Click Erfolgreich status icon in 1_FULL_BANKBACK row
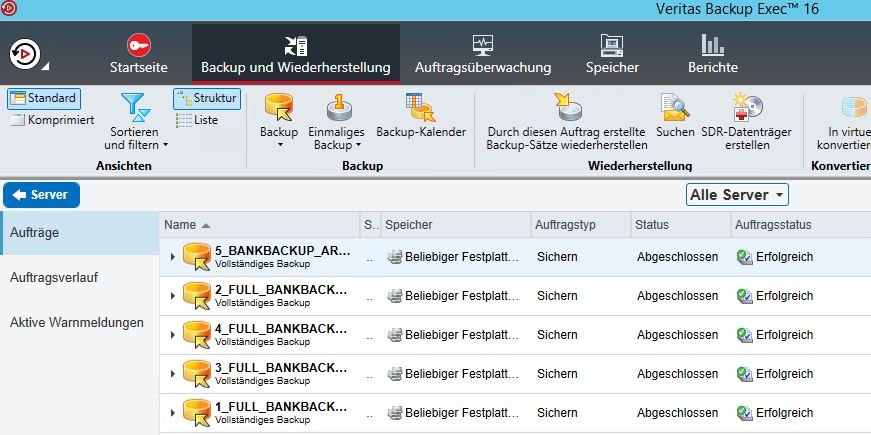This screenshot has height=435, width=871. pyautogui.click(x=744, y=413)
